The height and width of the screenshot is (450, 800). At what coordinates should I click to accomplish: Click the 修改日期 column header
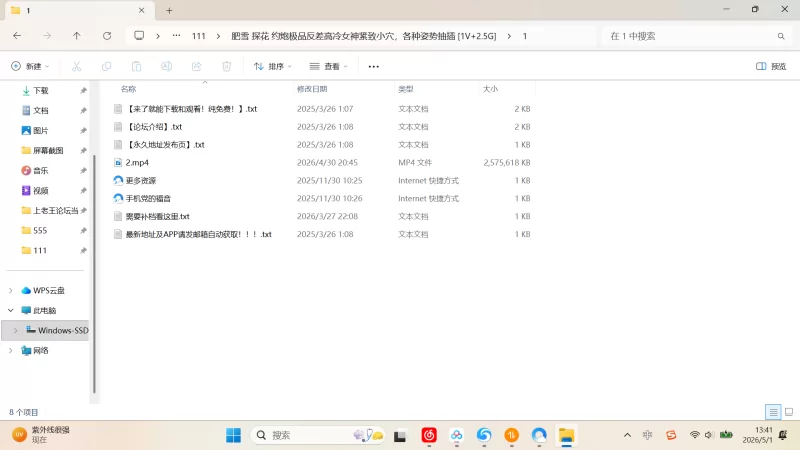312,89
